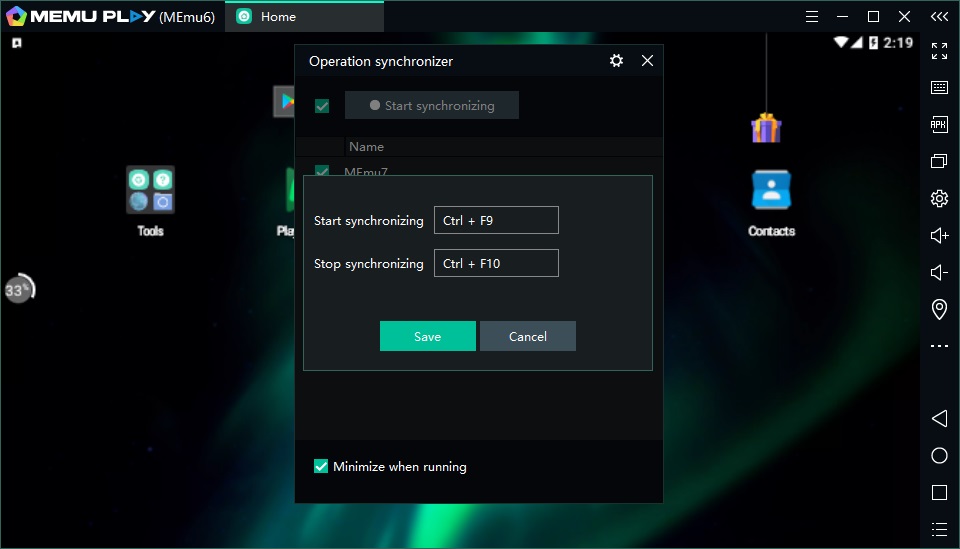Open the GPS location pin icon
This screenshot has width=960, height=549.
coord(939,309)
